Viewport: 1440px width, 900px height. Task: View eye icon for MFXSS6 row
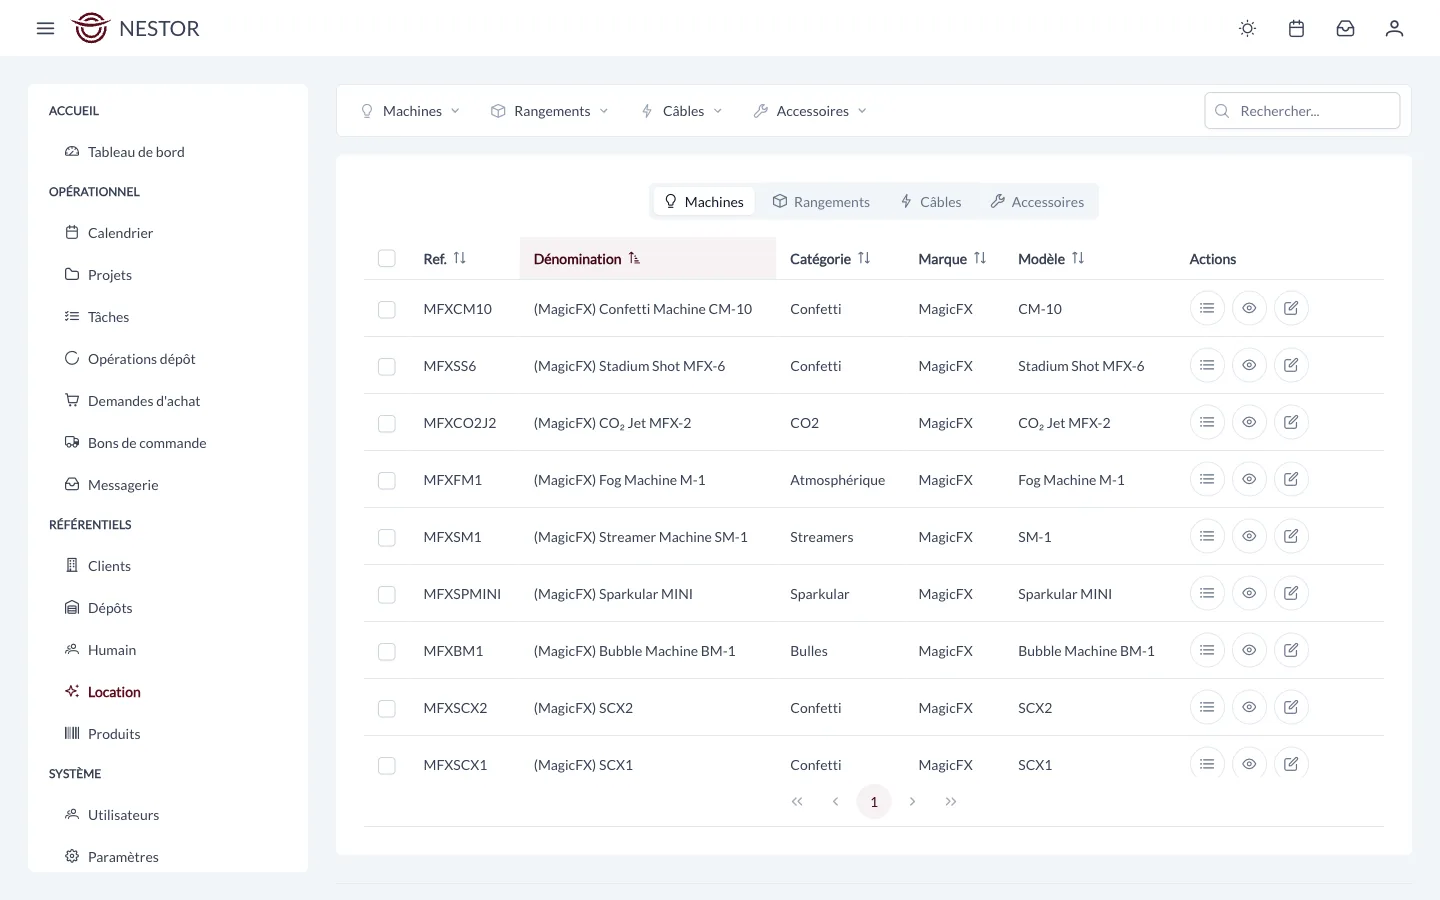[1249, 365]
